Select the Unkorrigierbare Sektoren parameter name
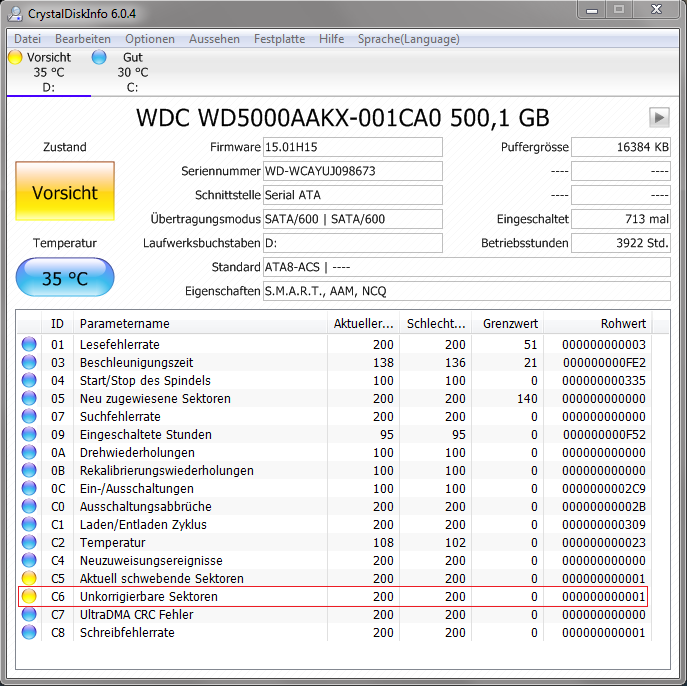Image resolution: width=687 pixels, height=686 pixels. coord(149,597)
